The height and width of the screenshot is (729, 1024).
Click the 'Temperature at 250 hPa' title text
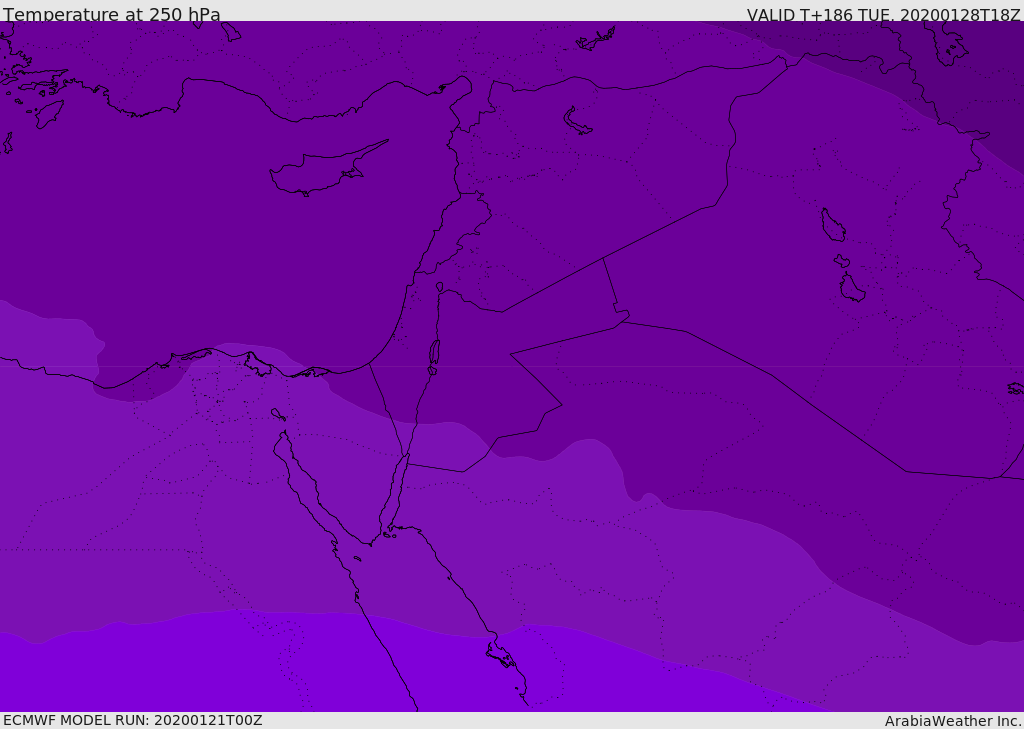point(112,14)
